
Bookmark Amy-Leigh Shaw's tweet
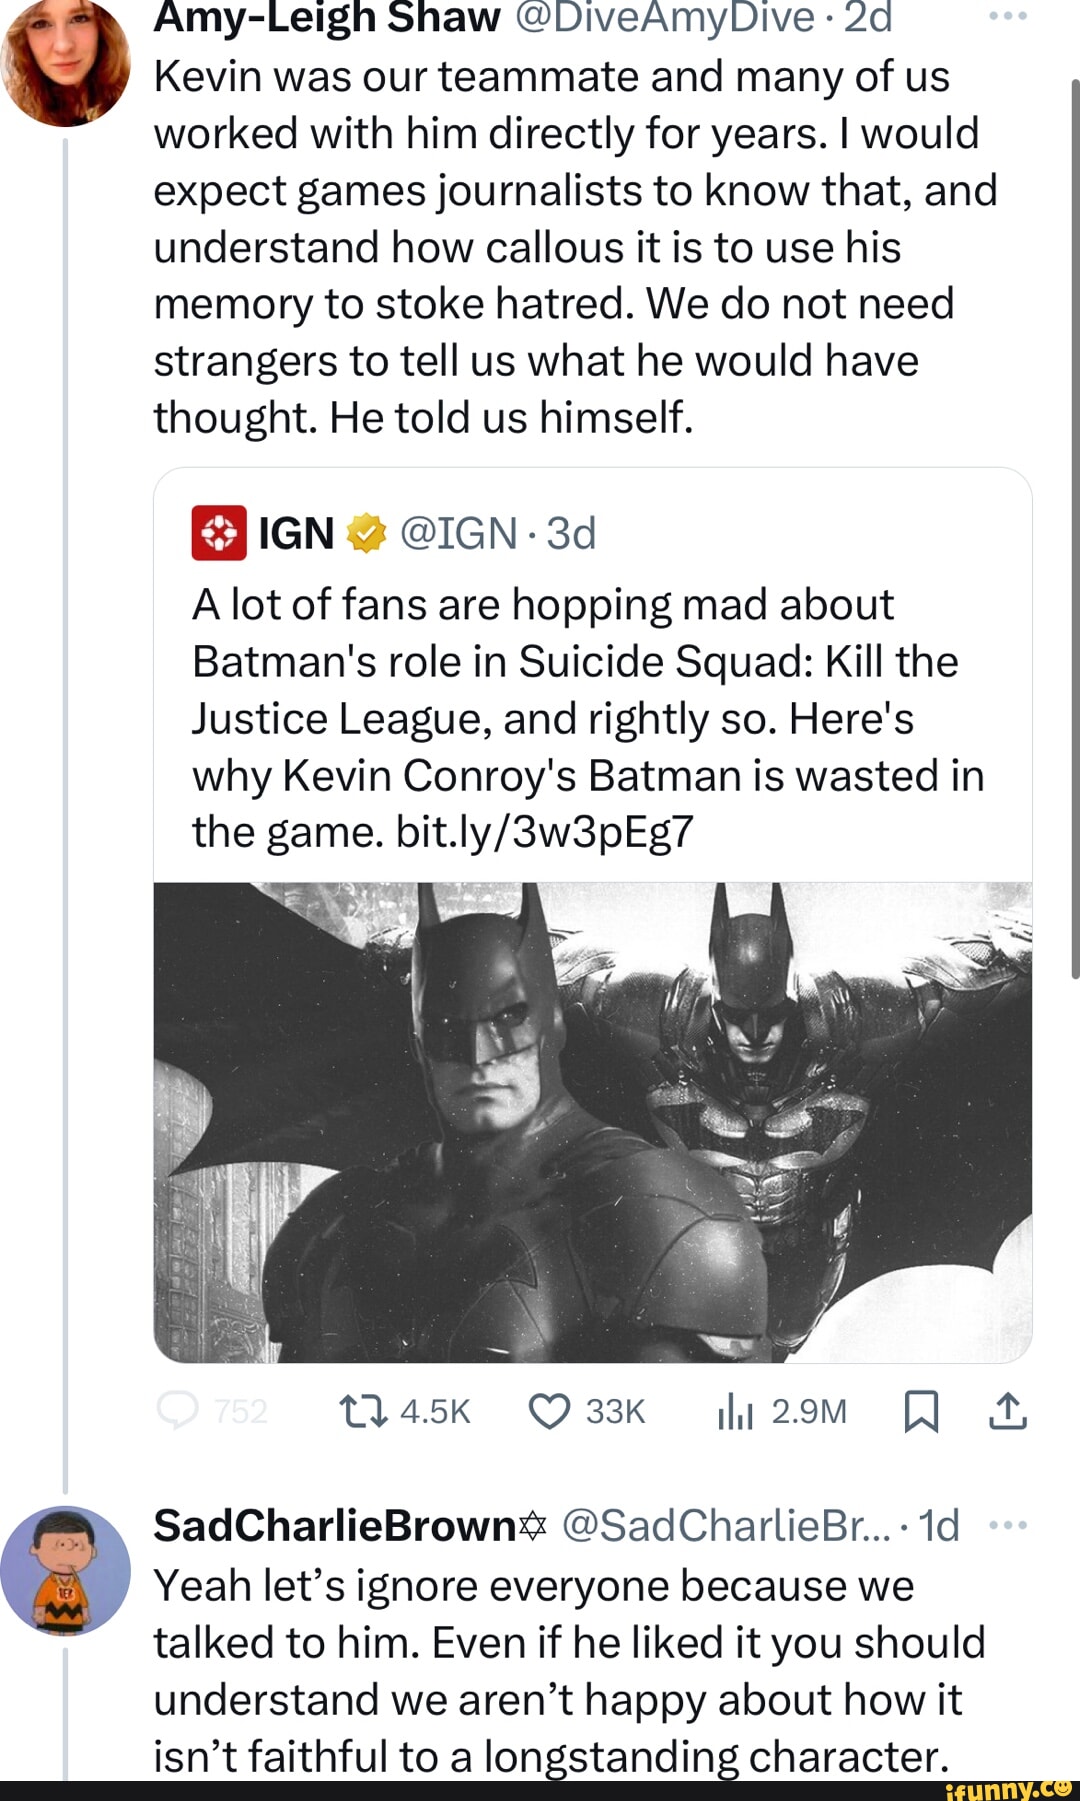click(921, 1411)
